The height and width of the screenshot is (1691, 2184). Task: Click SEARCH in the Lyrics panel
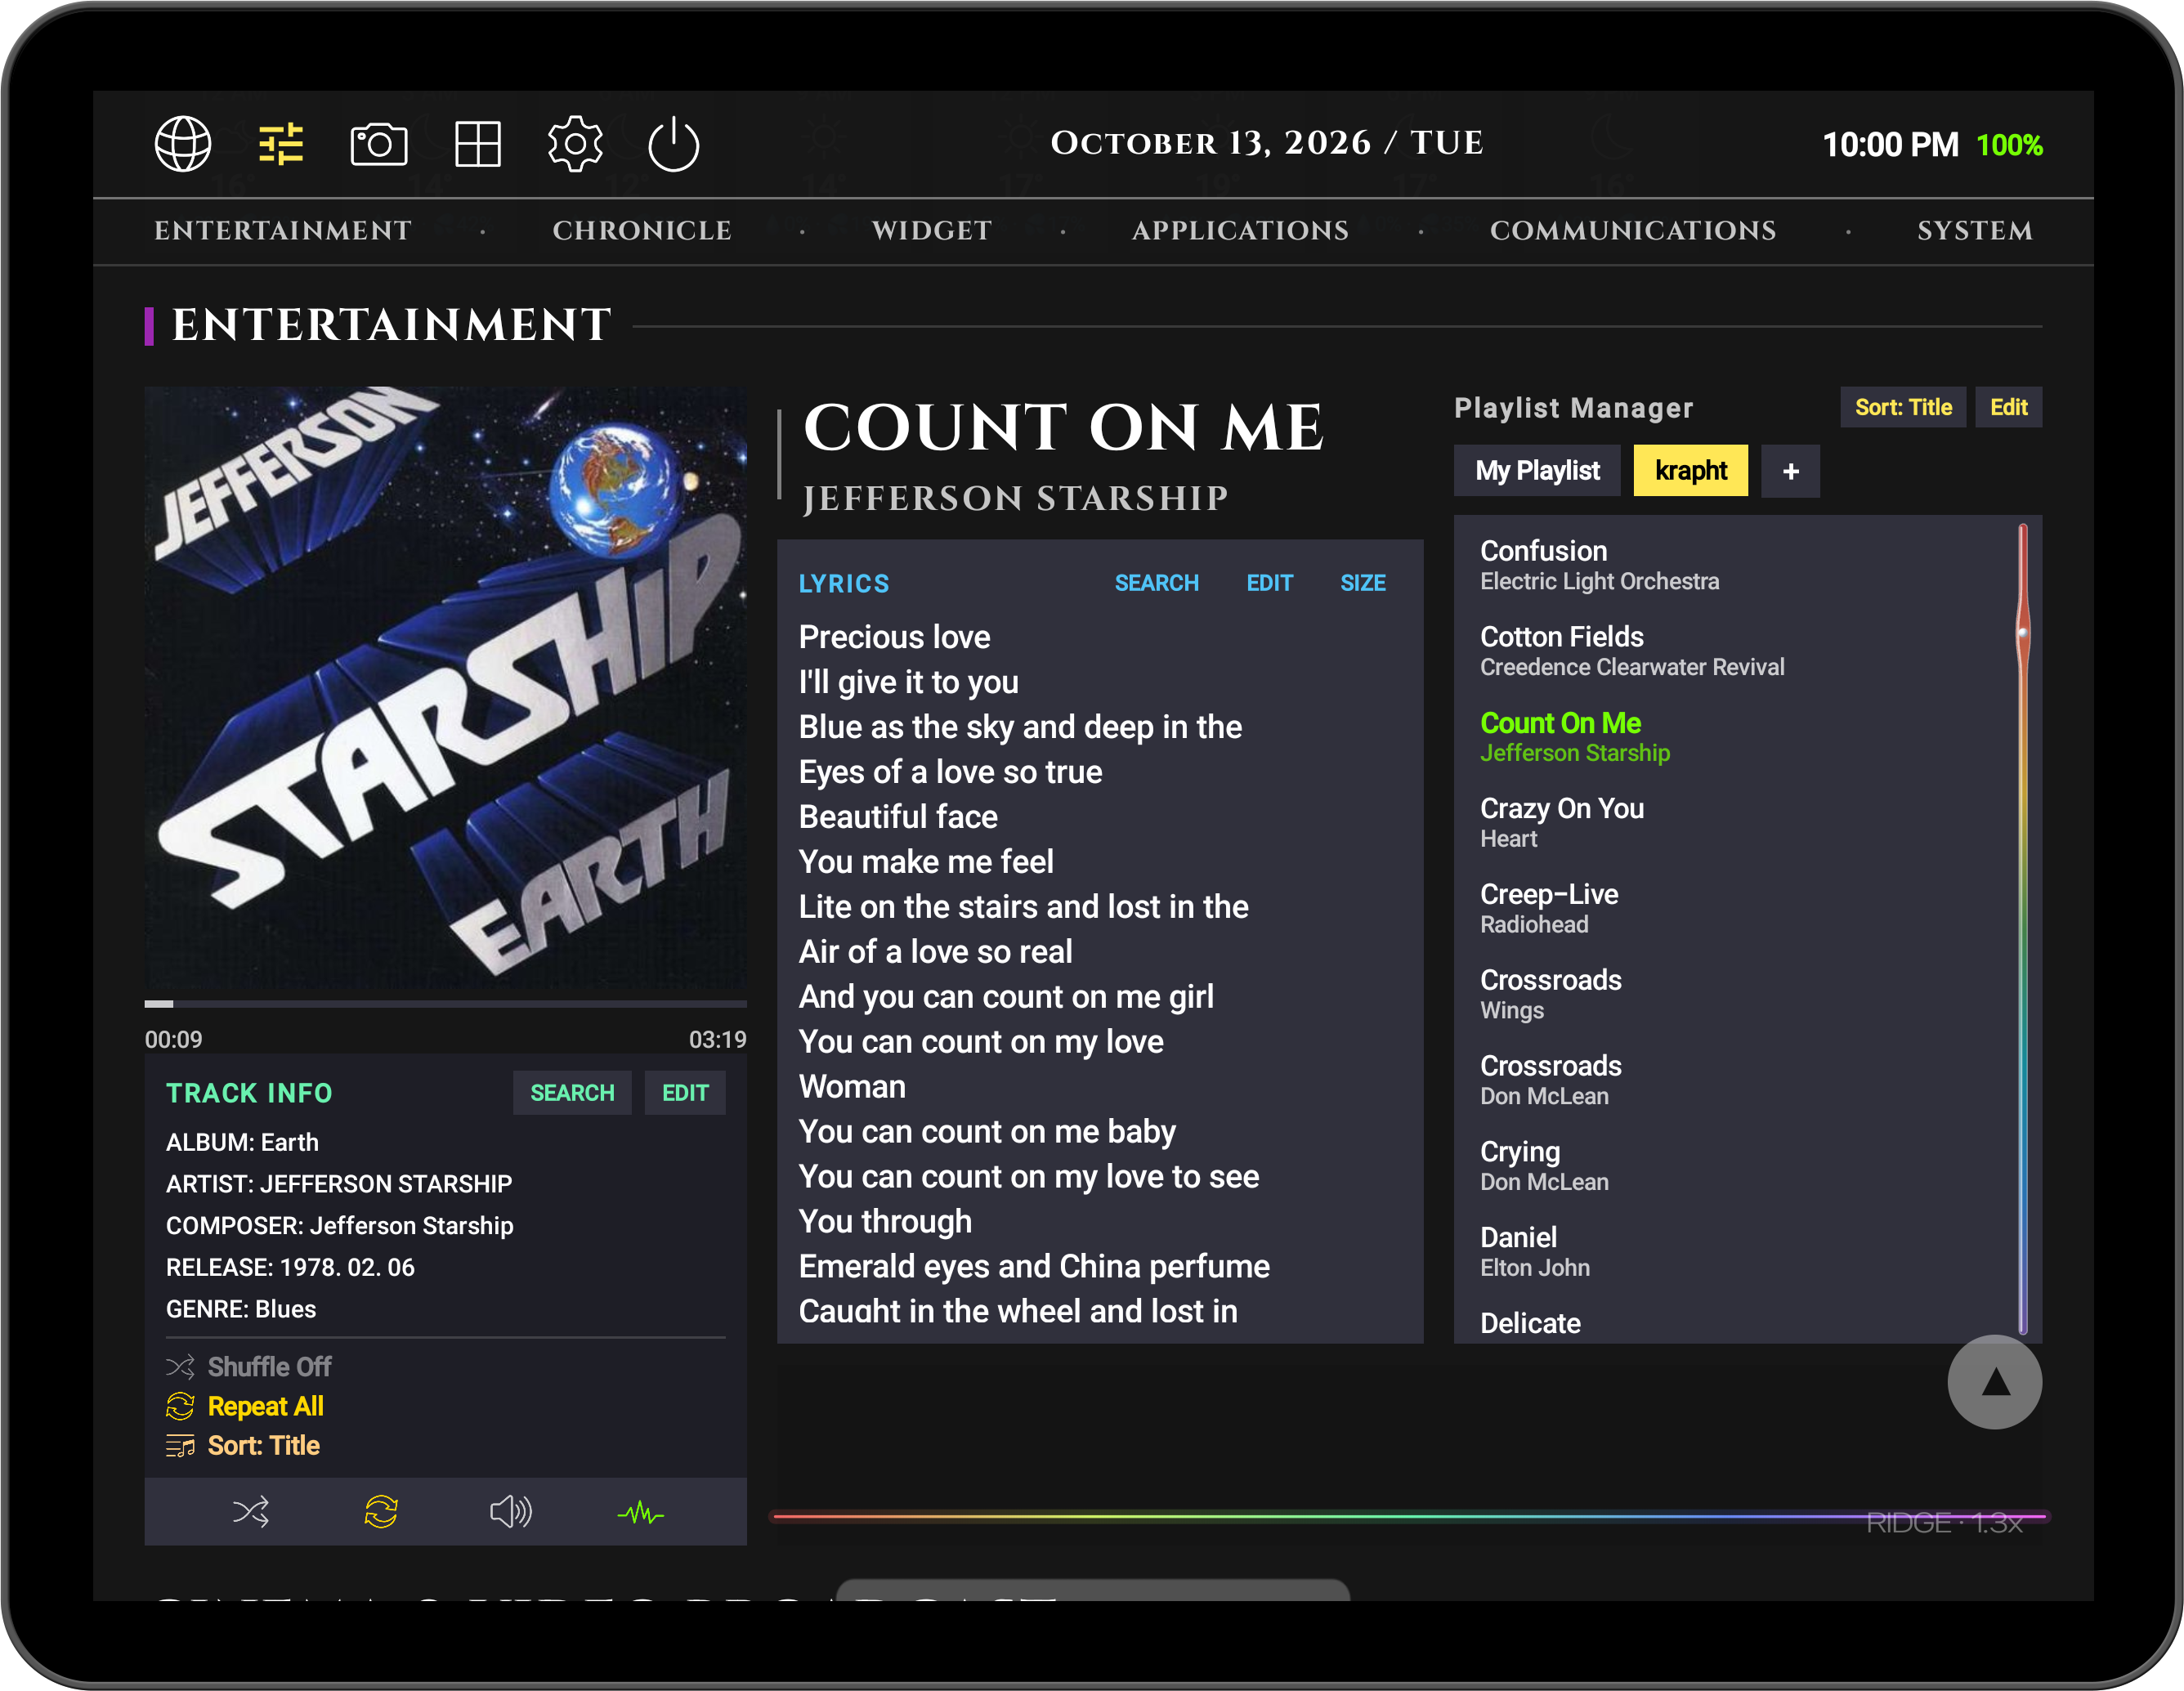[1156, 583]
